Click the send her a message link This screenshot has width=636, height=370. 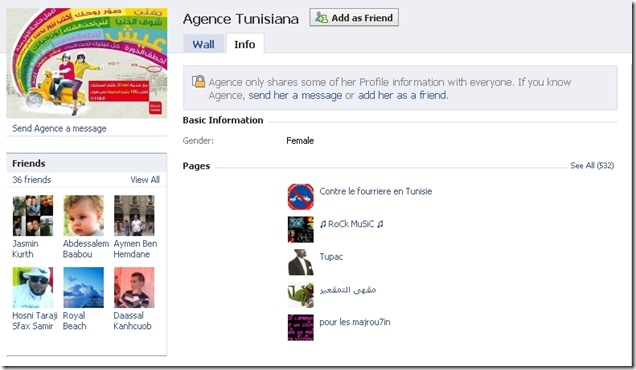(295, 95)
